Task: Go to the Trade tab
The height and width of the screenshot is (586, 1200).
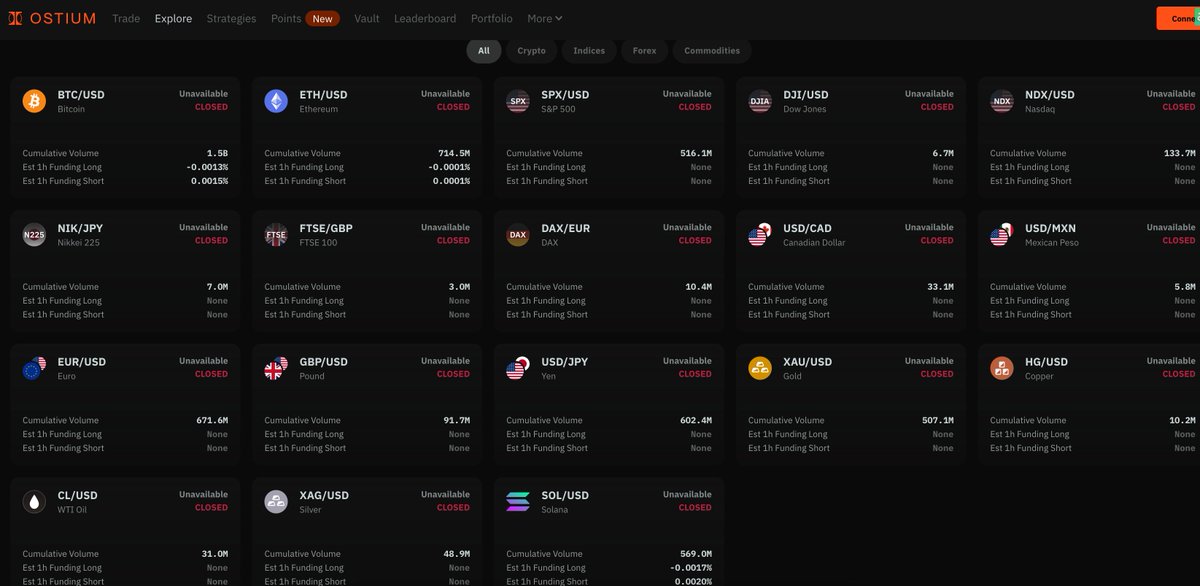Action: (126, 18)
